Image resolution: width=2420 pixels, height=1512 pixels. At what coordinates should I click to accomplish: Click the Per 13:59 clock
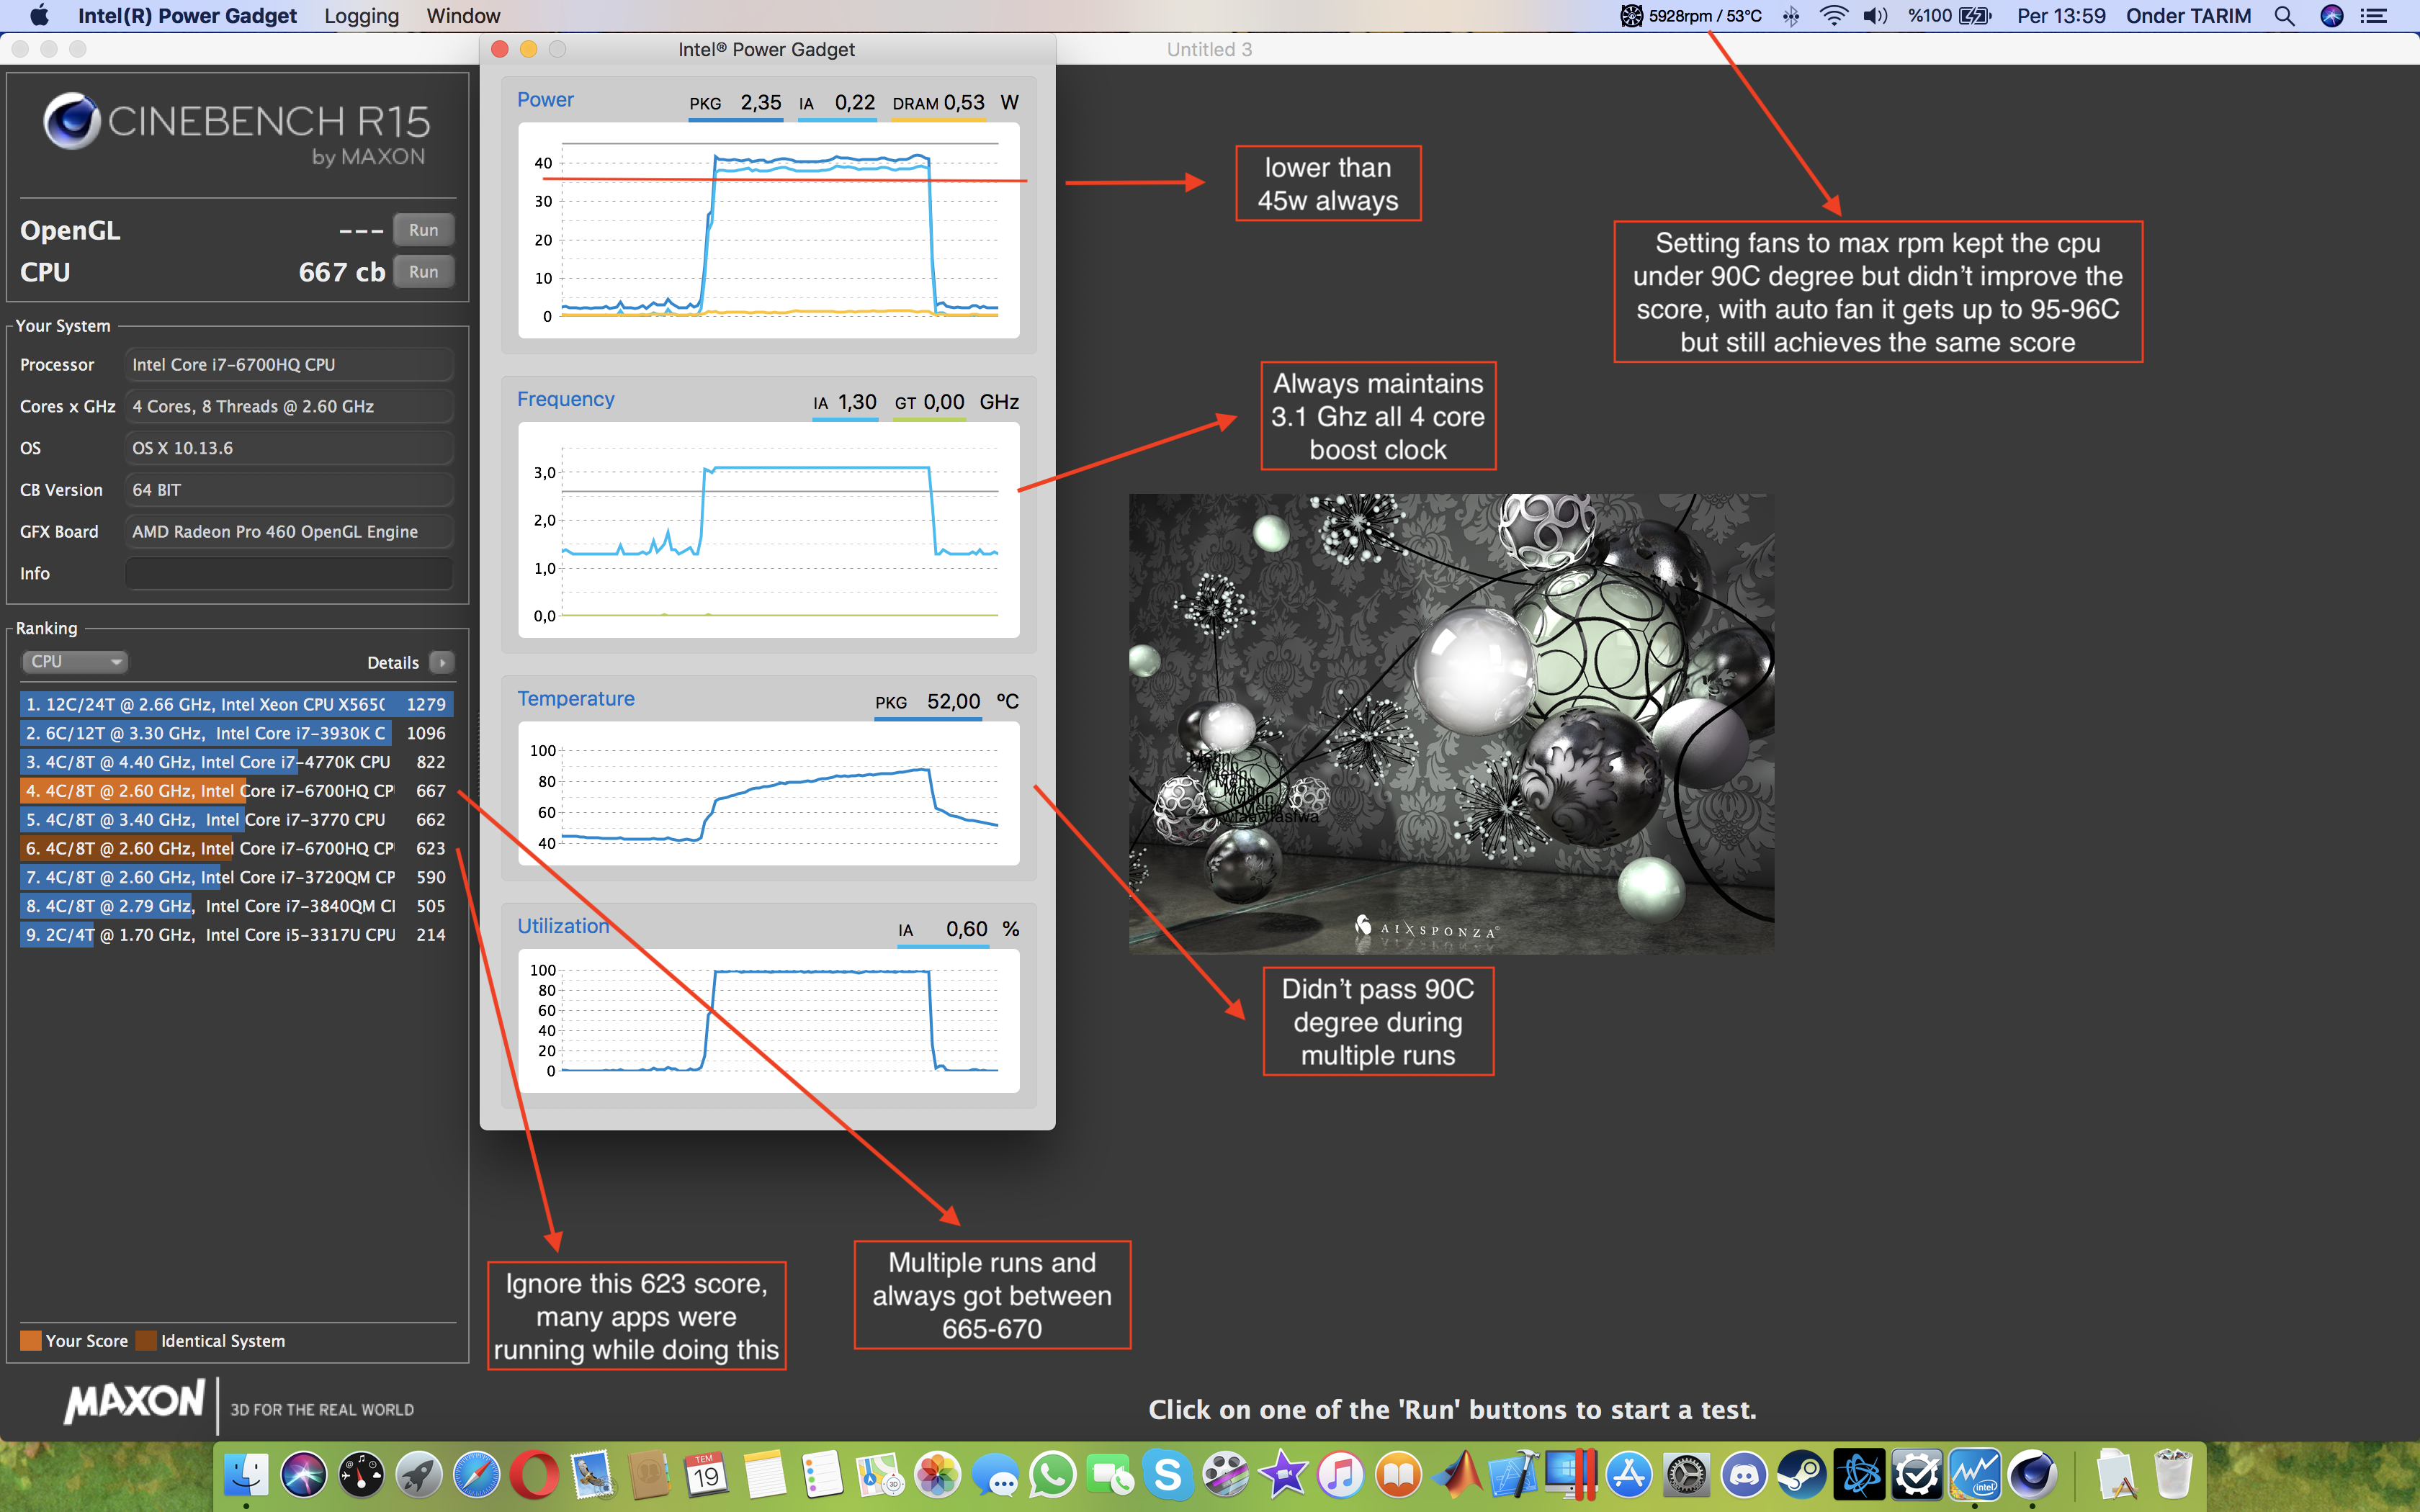click(2061, 16)
